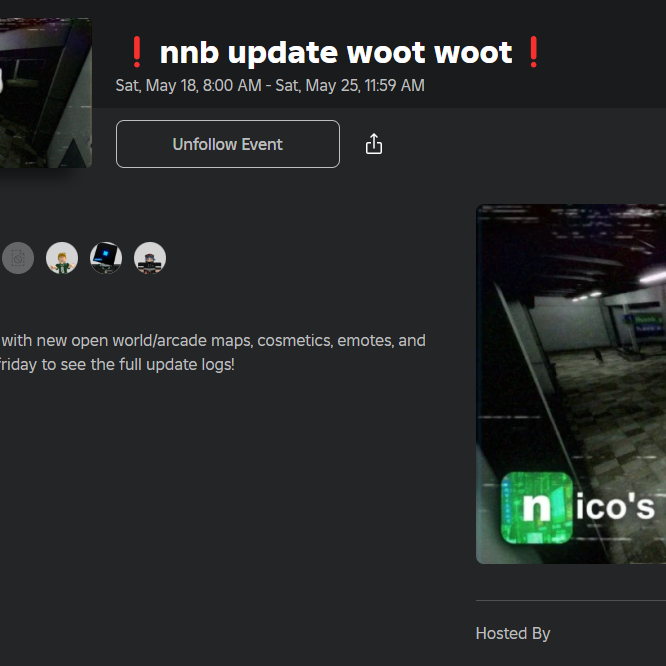Click the divider line above Hosted By

(571, 601)
